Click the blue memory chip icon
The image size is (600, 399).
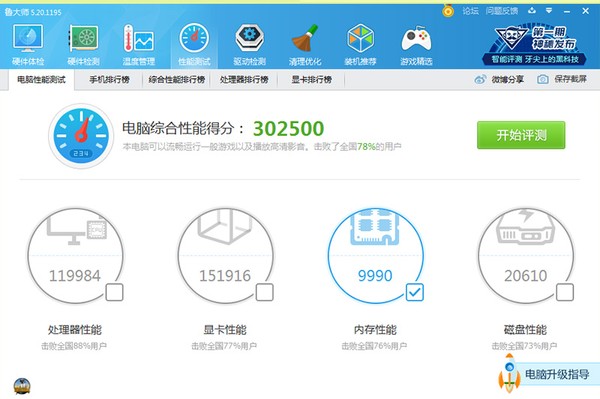click(375, 227)
